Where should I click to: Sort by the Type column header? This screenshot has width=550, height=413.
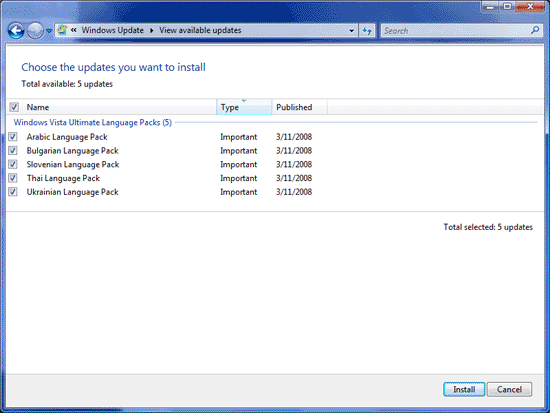pos(244,107)
